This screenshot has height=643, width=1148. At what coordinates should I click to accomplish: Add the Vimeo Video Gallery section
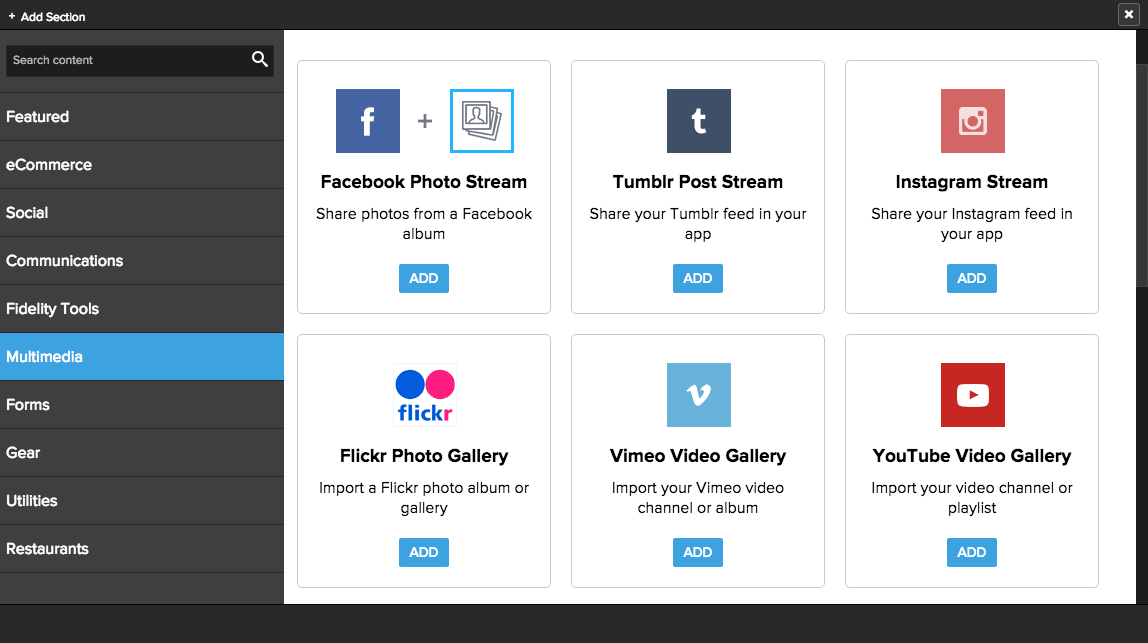click(697, 552)
